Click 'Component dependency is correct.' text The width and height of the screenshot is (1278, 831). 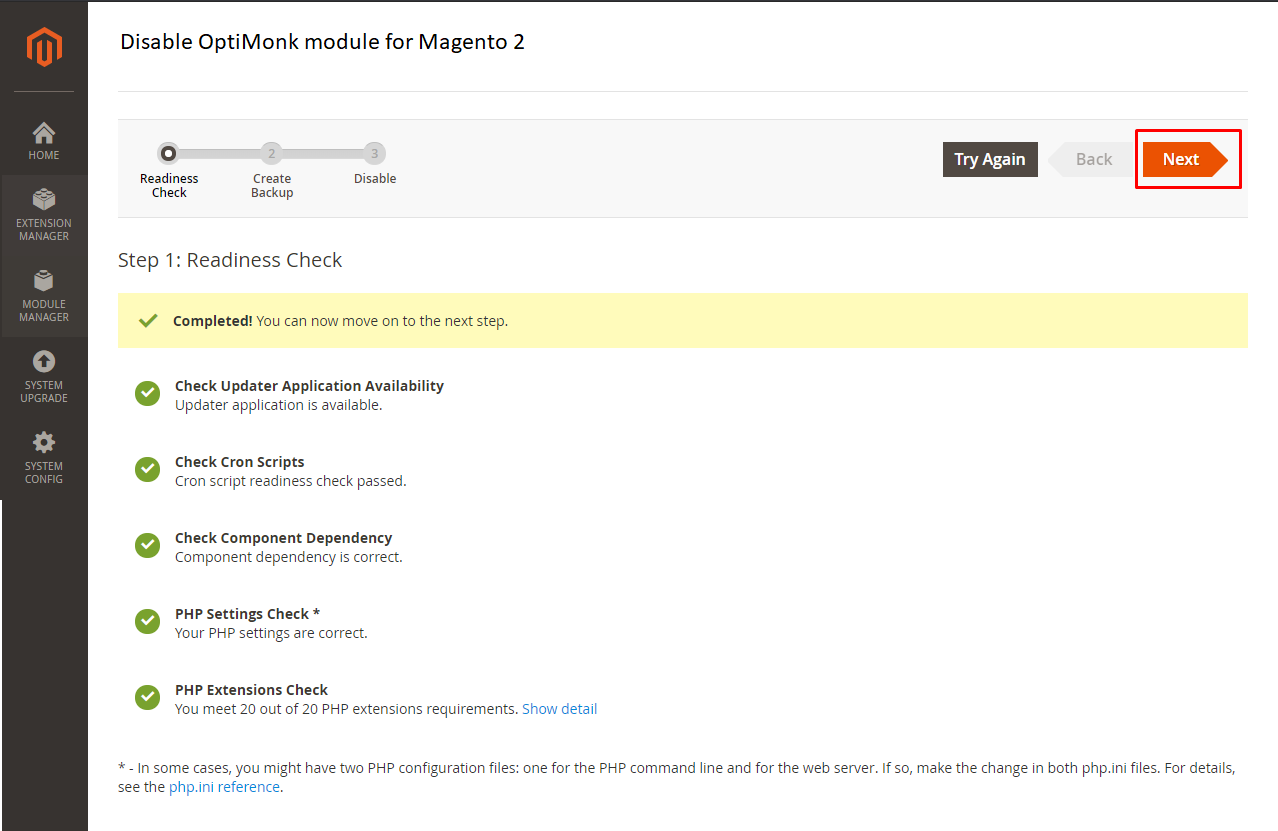click(x=288, y=557)
